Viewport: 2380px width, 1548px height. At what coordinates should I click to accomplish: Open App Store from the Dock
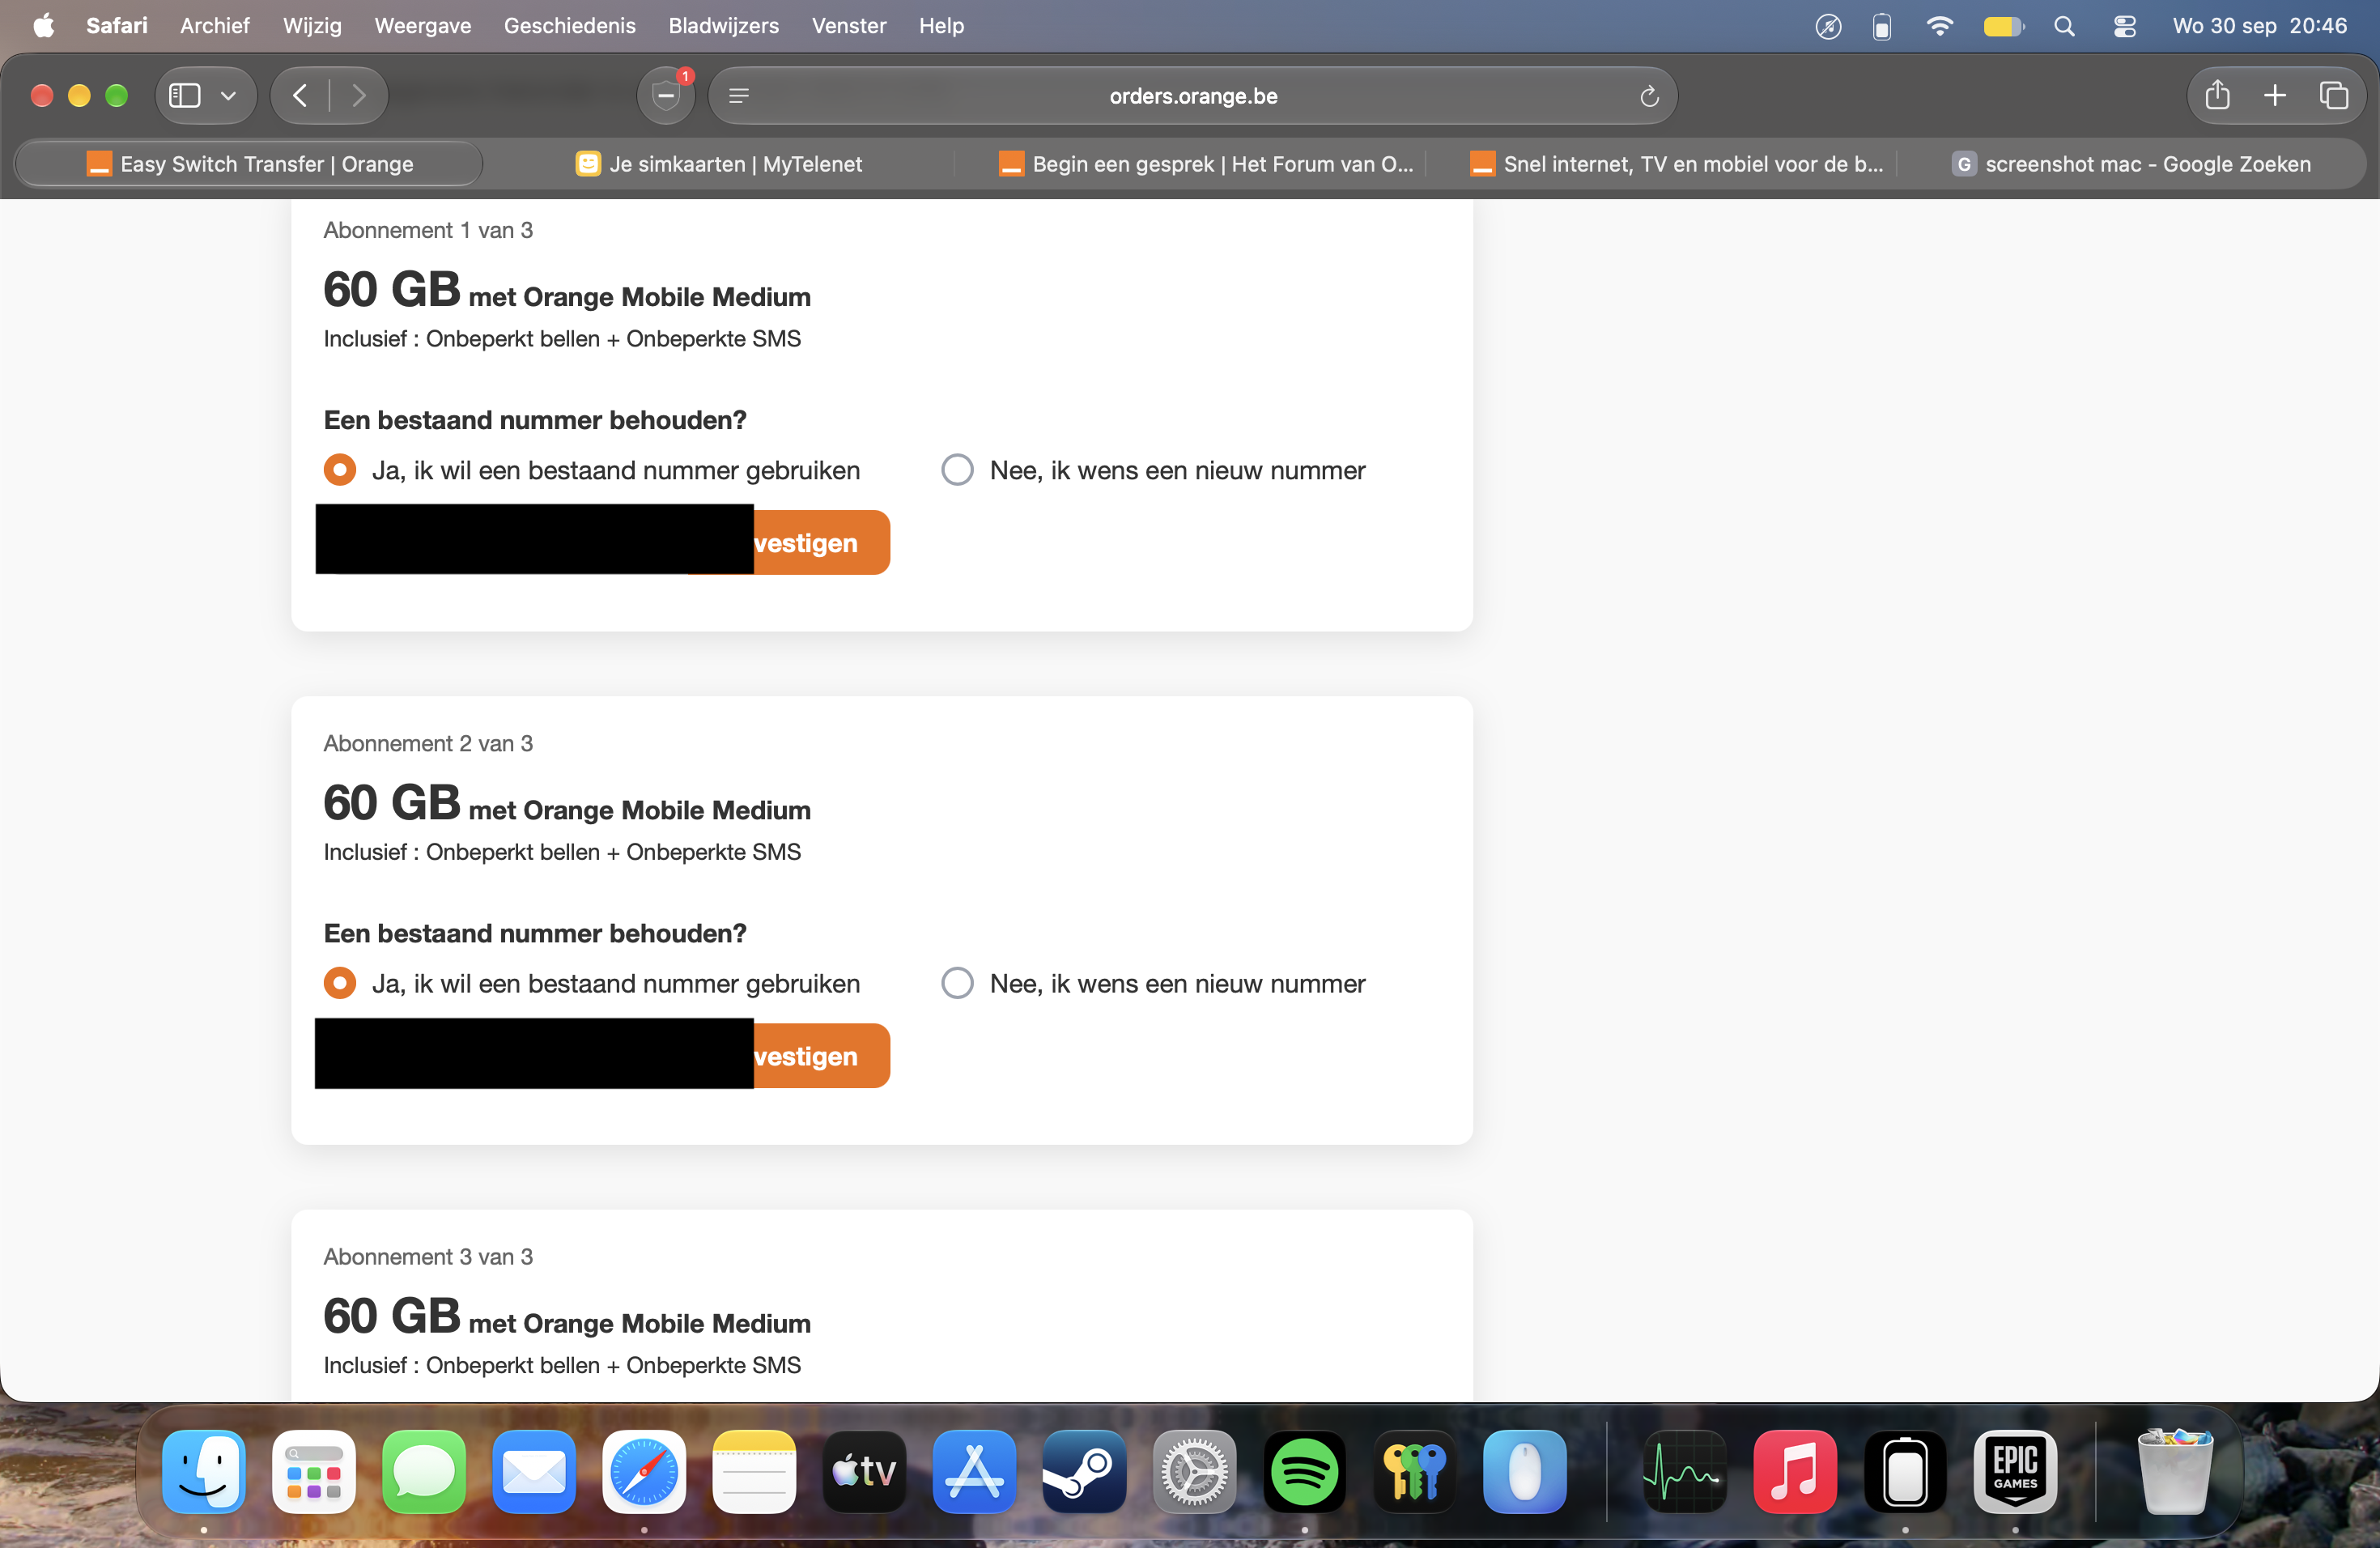(974, 1471)
